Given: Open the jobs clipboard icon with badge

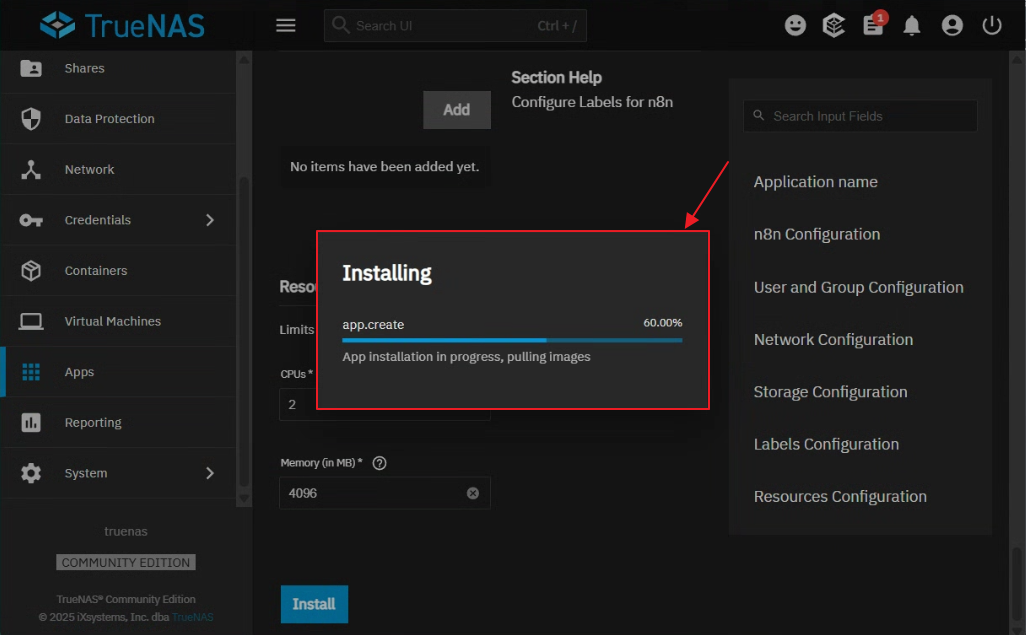Looking at the screenshot, I should pos(874,24).
